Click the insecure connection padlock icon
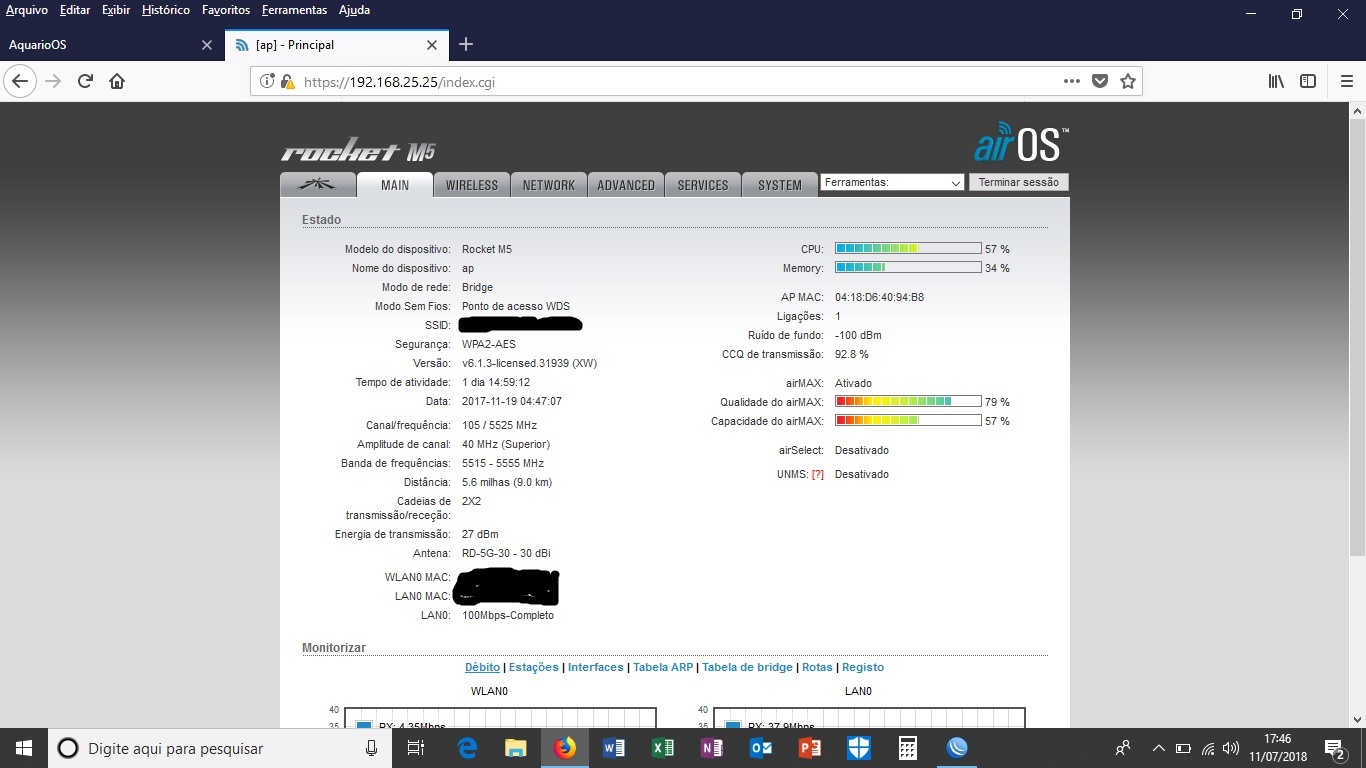This screenshot has height=768, width=1366. (x=287, y=82)
